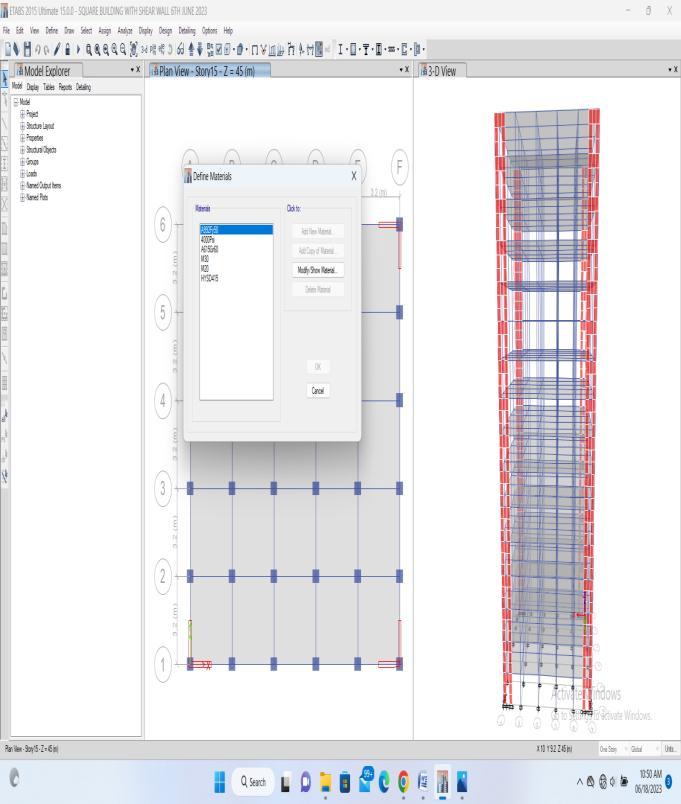
Task: Click the Units button in status bar
Action: coord(671,749)
